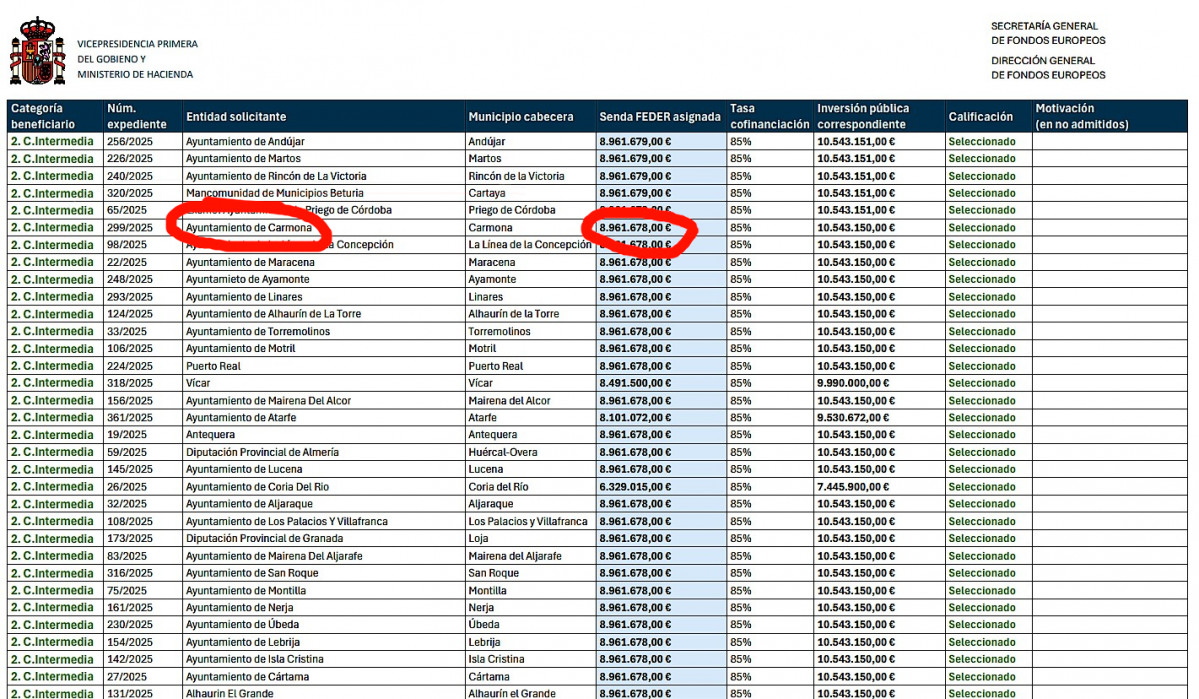Click the 'Calificación' column header
This screenshot has height=699, width=1199.
(x=980, y=117)
